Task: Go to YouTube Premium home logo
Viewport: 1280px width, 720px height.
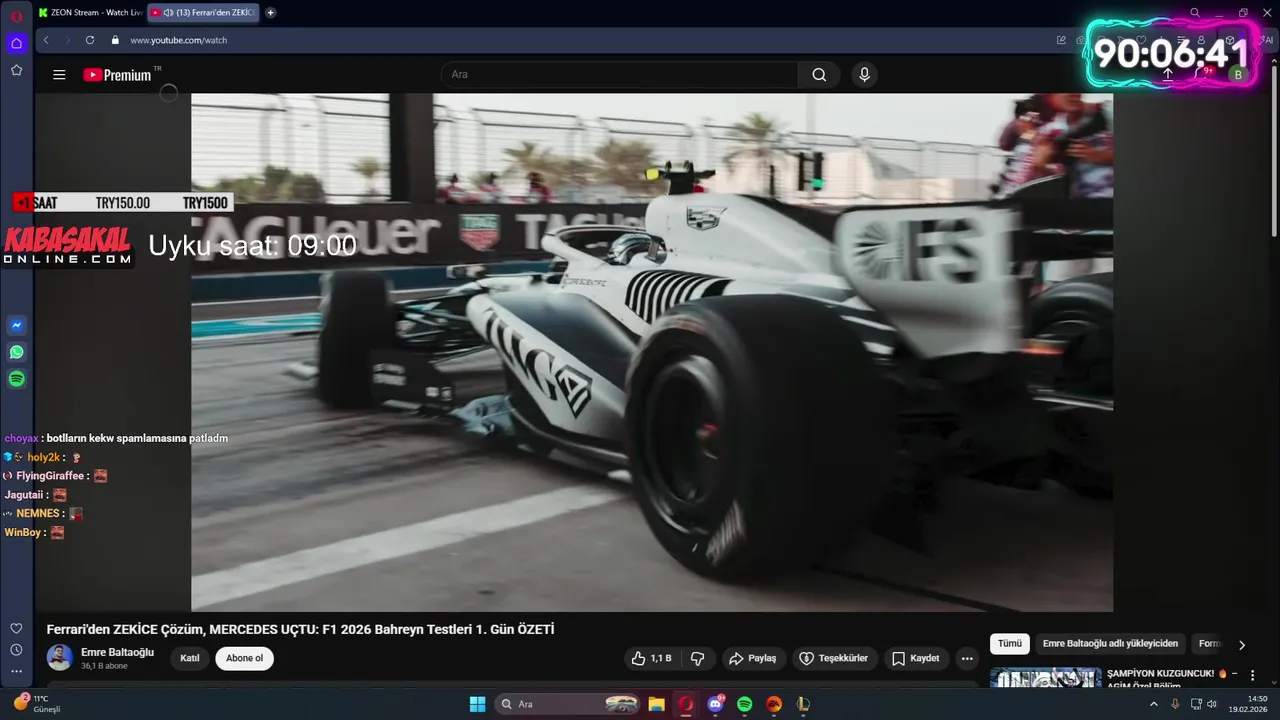Action: click(x=118, y=74)
